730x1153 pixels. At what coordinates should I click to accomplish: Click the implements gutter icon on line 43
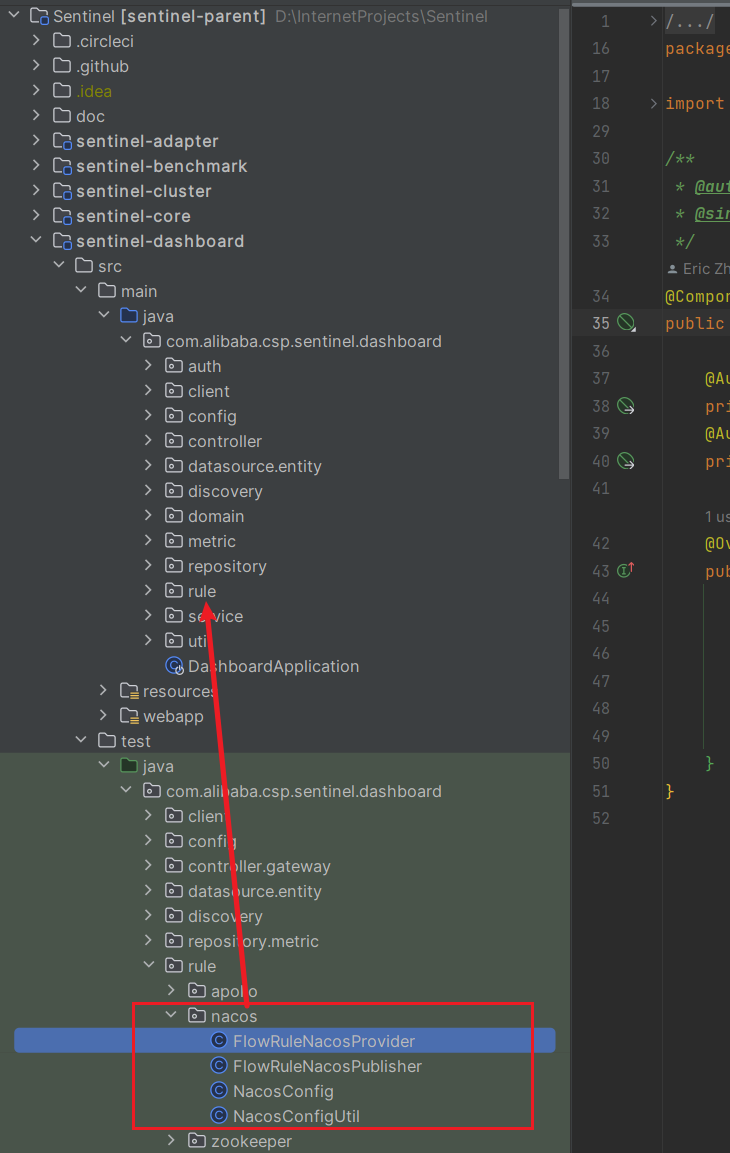pos(626,570)
